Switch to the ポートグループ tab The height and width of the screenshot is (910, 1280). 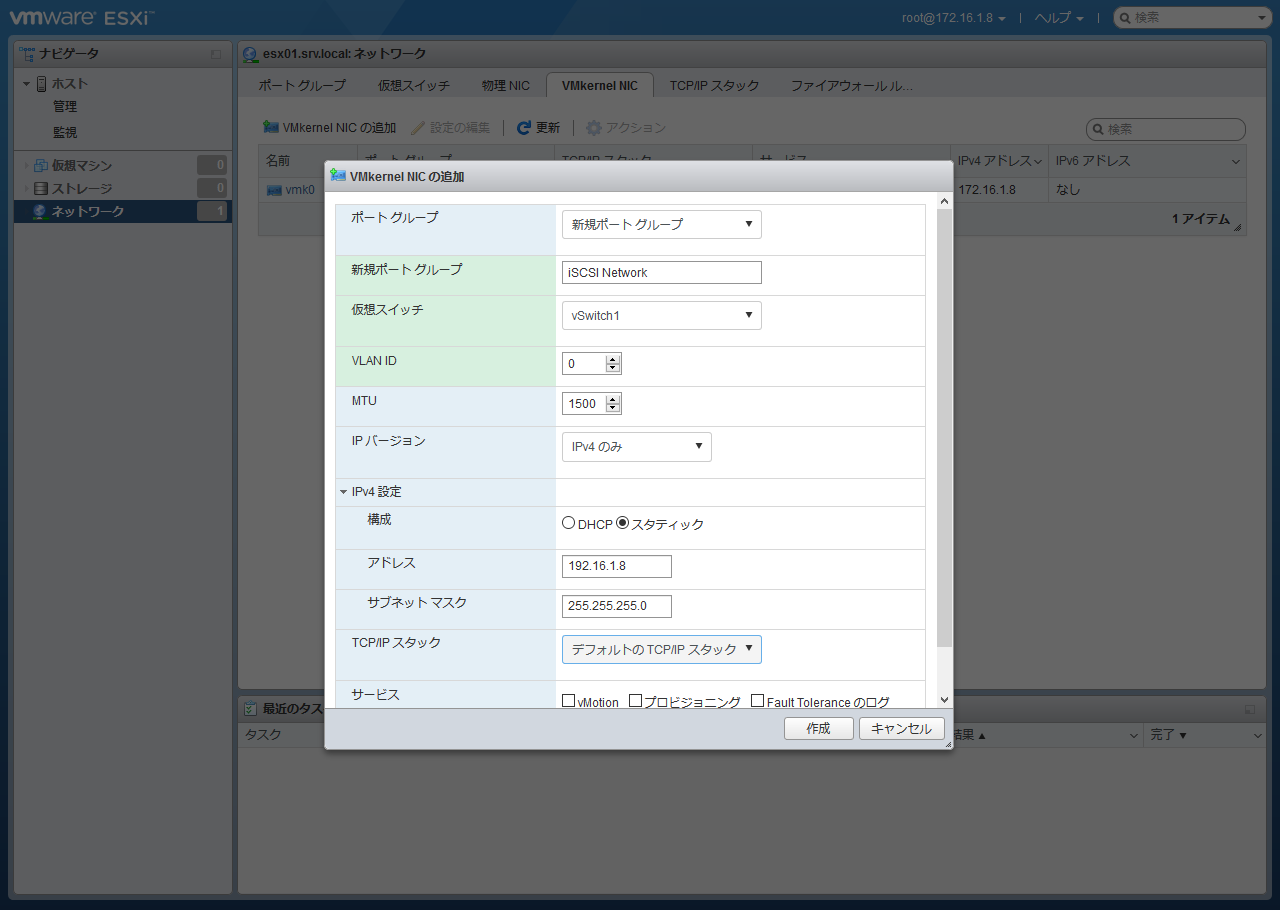302,86
